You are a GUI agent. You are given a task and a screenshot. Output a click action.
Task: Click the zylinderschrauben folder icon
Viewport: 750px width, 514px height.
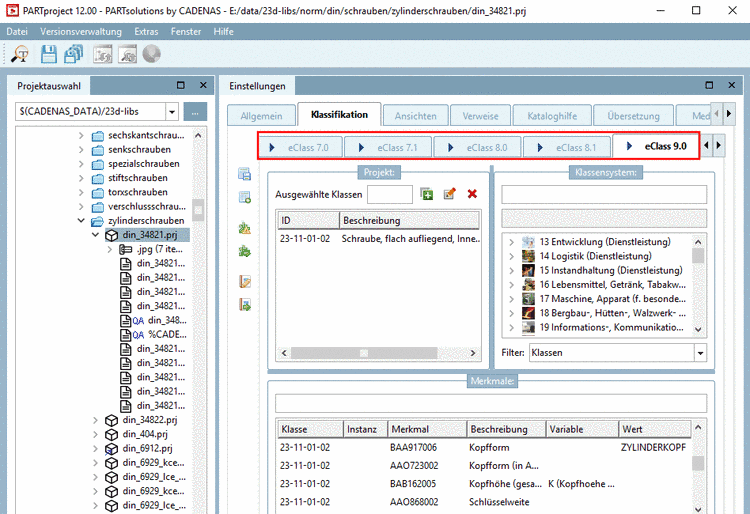(98, 221)
